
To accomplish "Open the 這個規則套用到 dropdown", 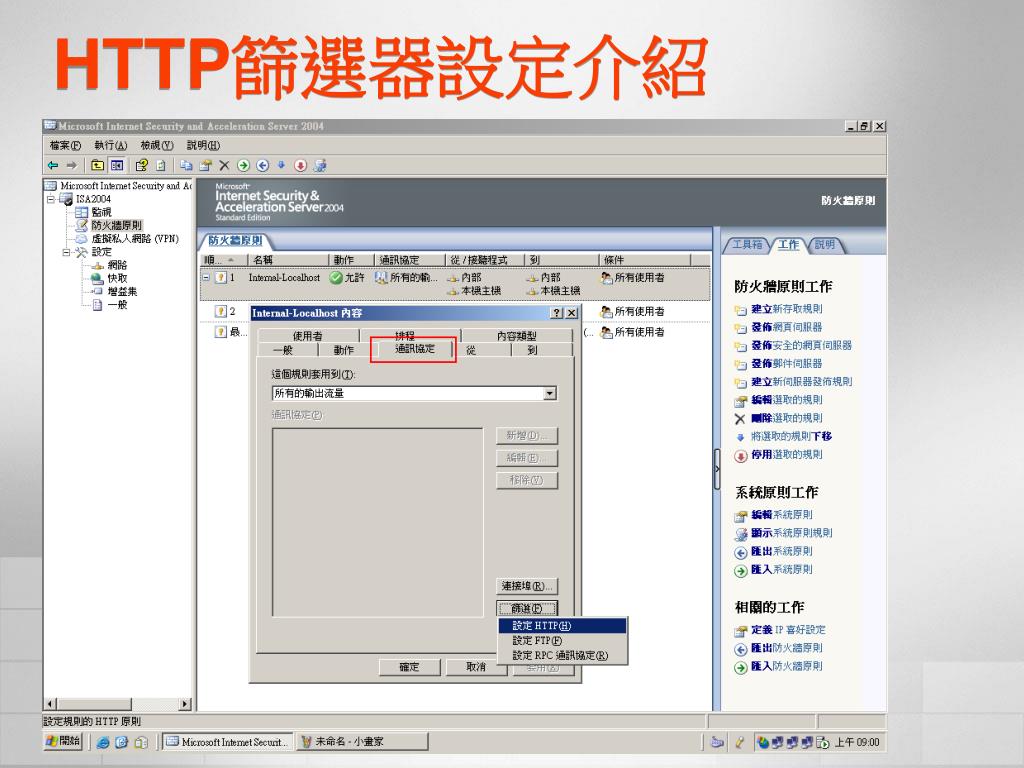I will (550, 393).
